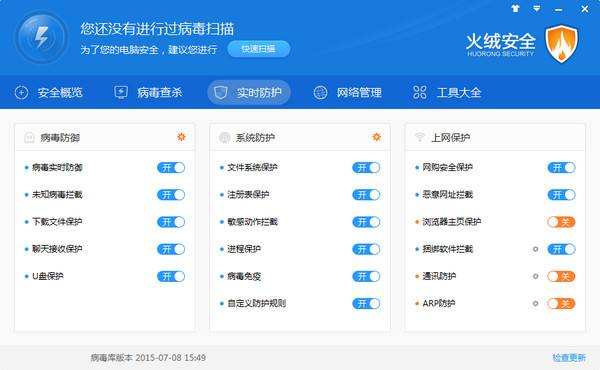600x370 pixels.
Task: Open the title bar dropdown menu icon
Action: pyautogui.click(x=537, y=8)
